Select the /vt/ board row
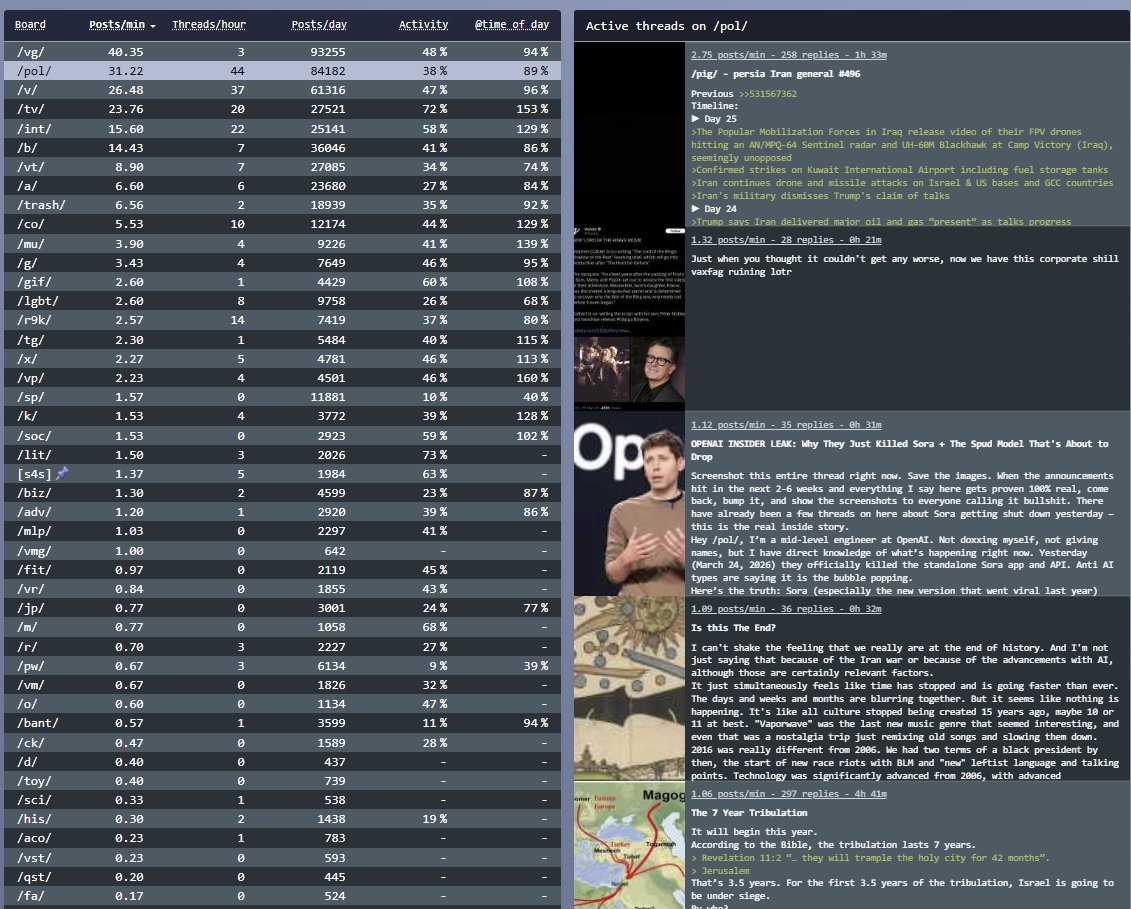Screen dimensions: 1131x909 pos(282,167)
